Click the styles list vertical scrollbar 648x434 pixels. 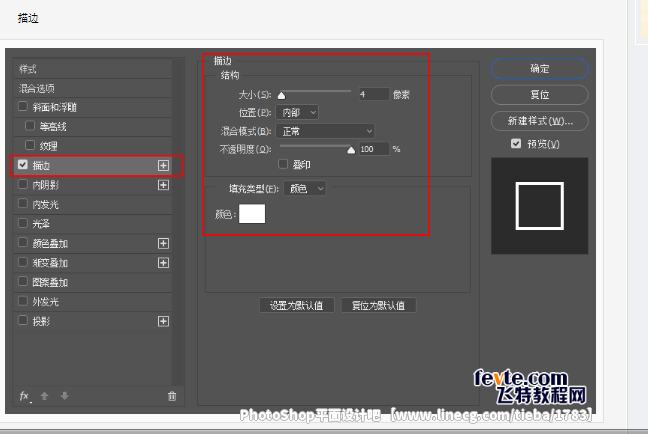[178, 223]
